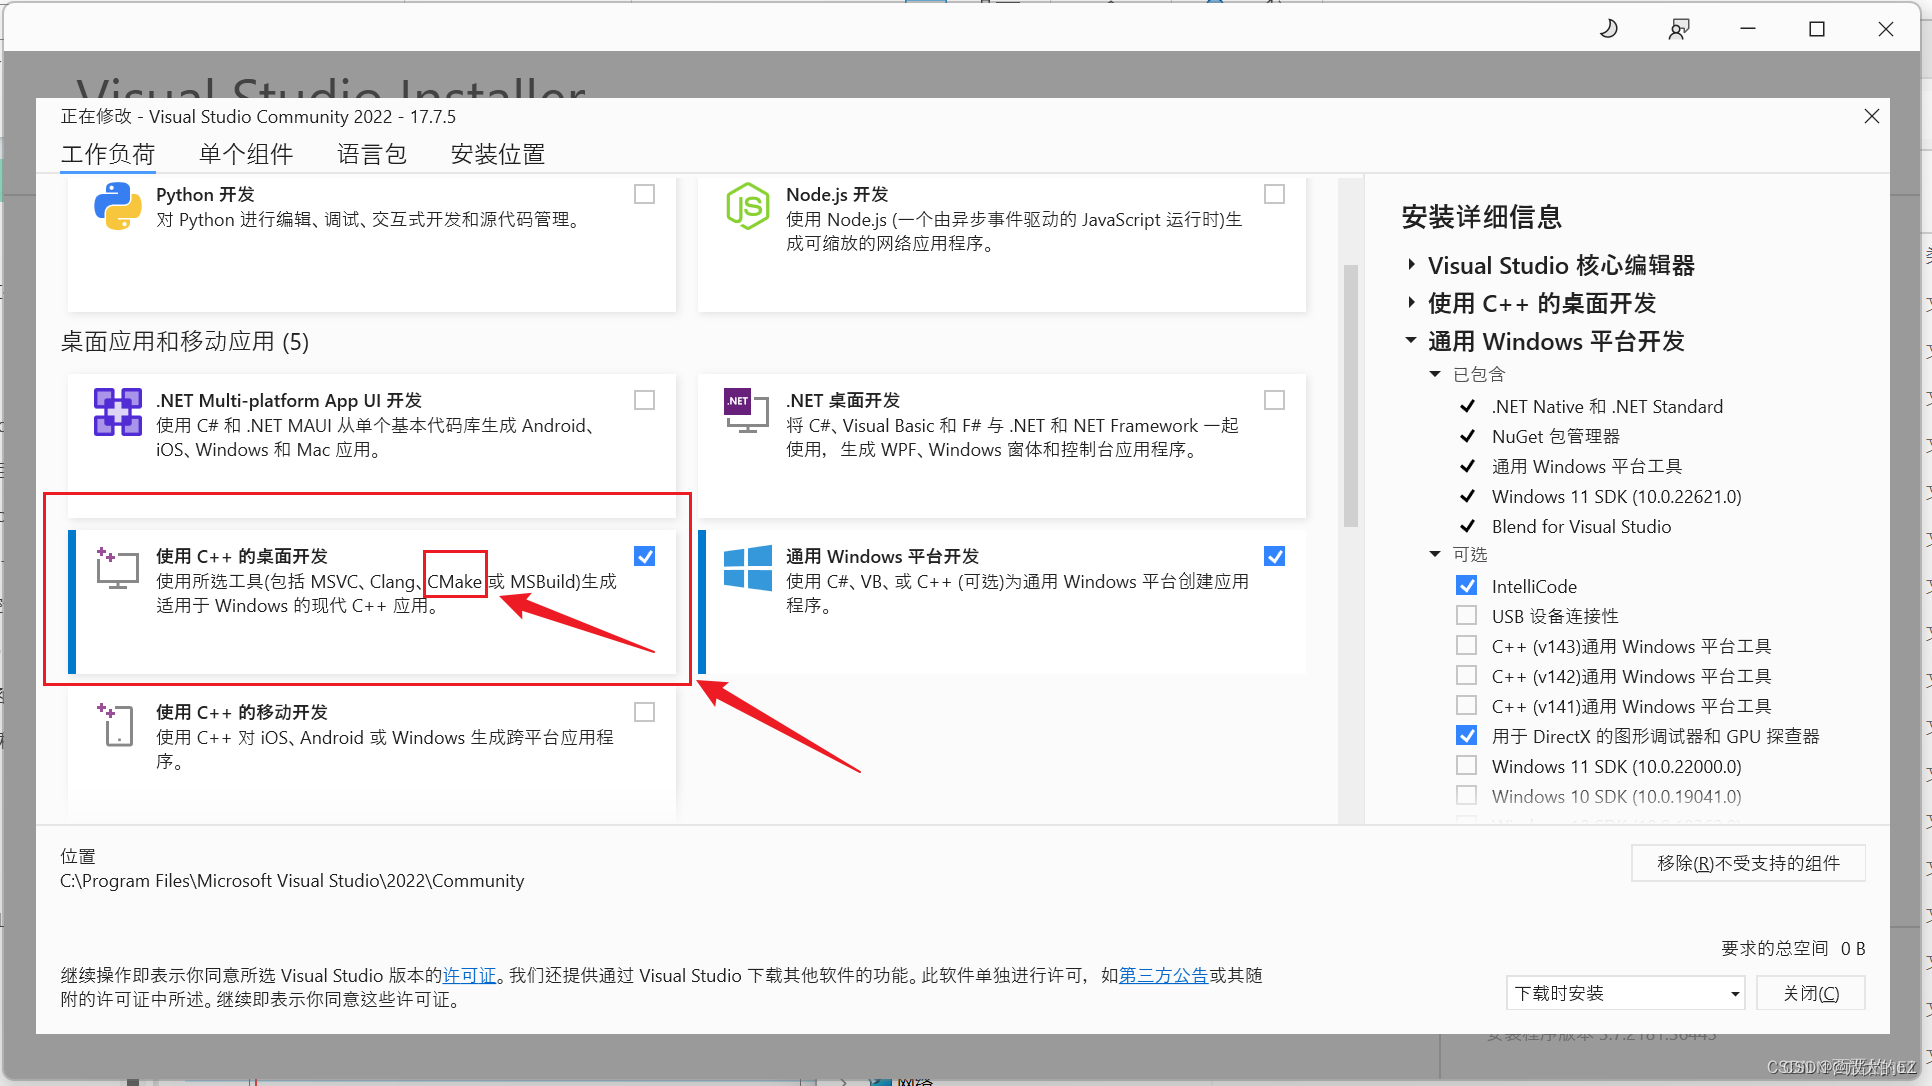Click the 关闭(C) button
Viewport: 1932px width, 1086px height.
[1810, 993]
